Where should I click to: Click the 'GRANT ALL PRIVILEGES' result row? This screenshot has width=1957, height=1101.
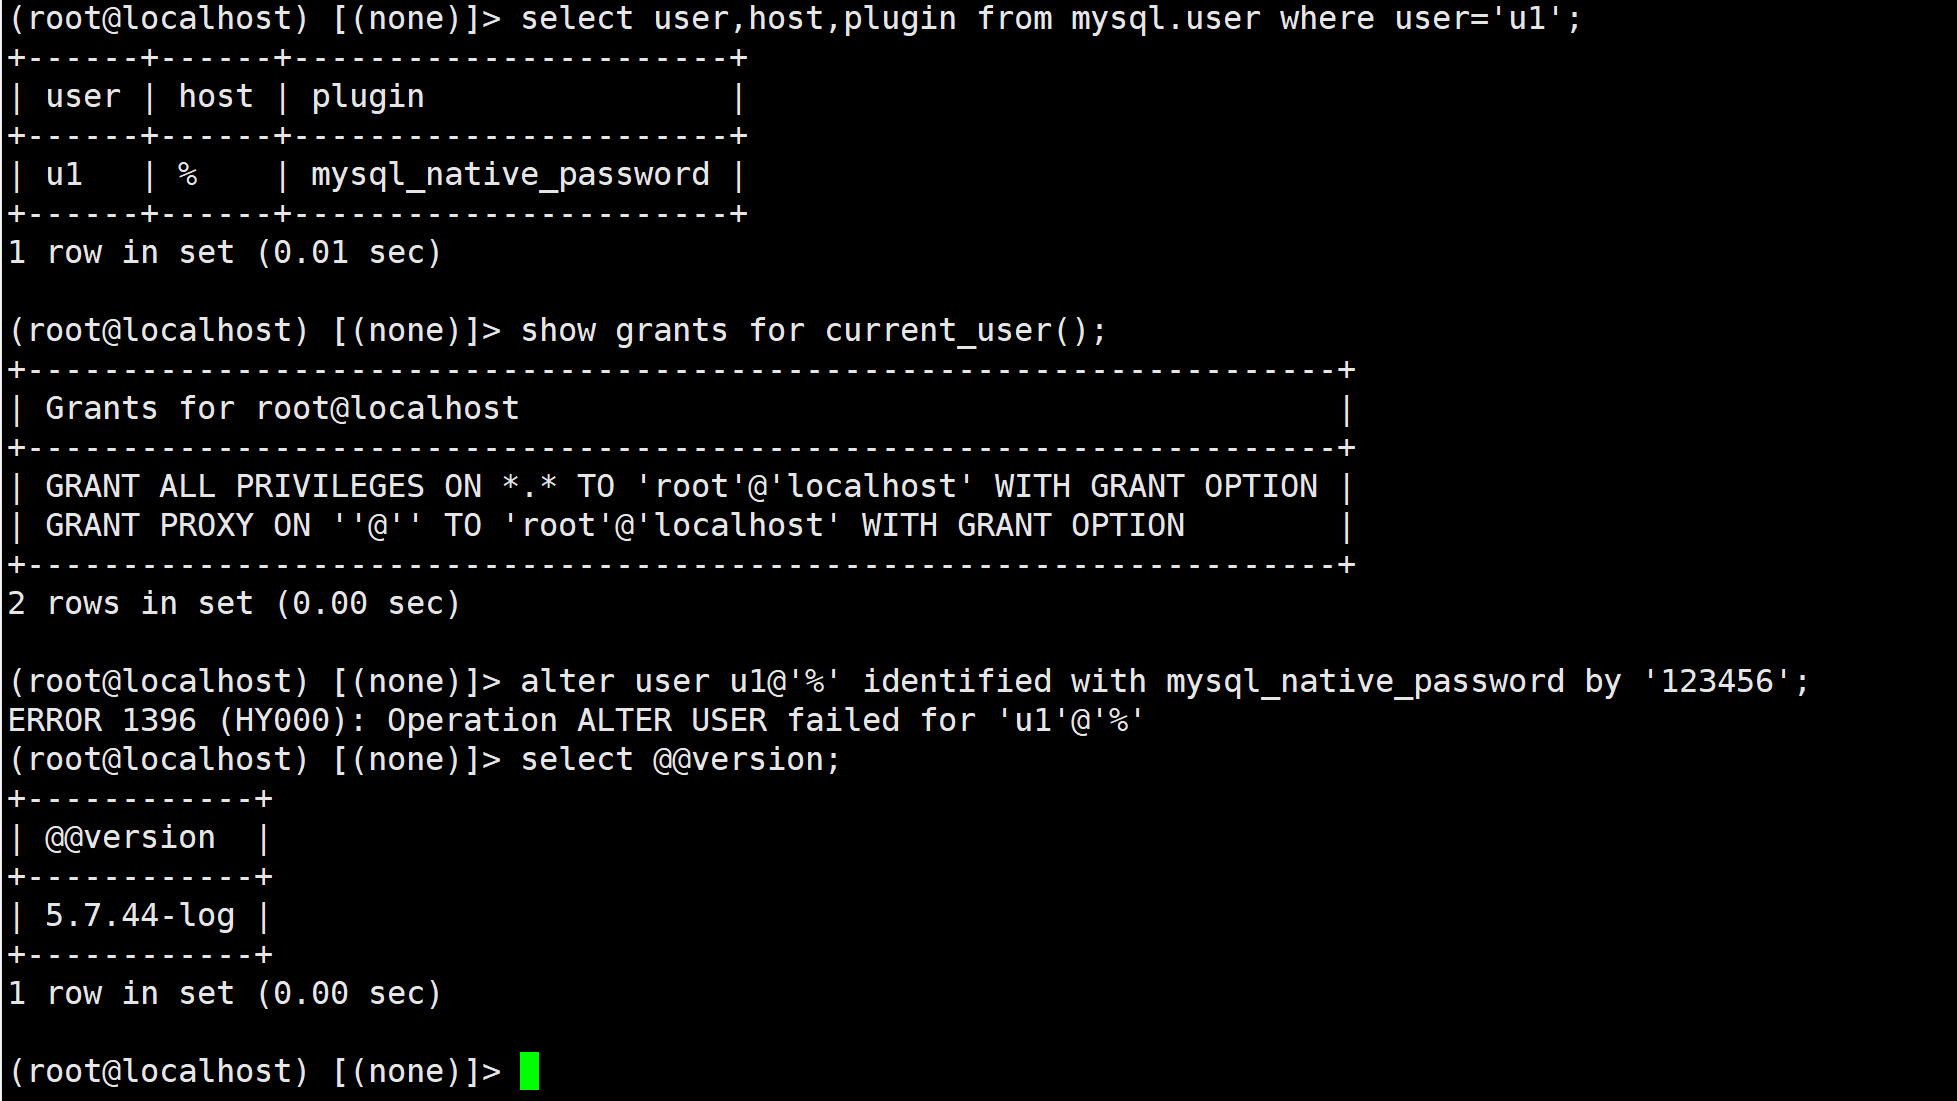pos(681,487)
